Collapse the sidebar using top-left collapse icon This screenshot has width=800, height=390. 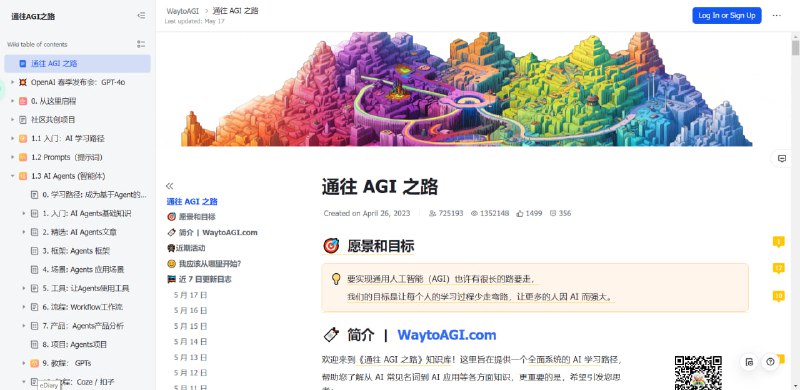(x=141, y=15)
